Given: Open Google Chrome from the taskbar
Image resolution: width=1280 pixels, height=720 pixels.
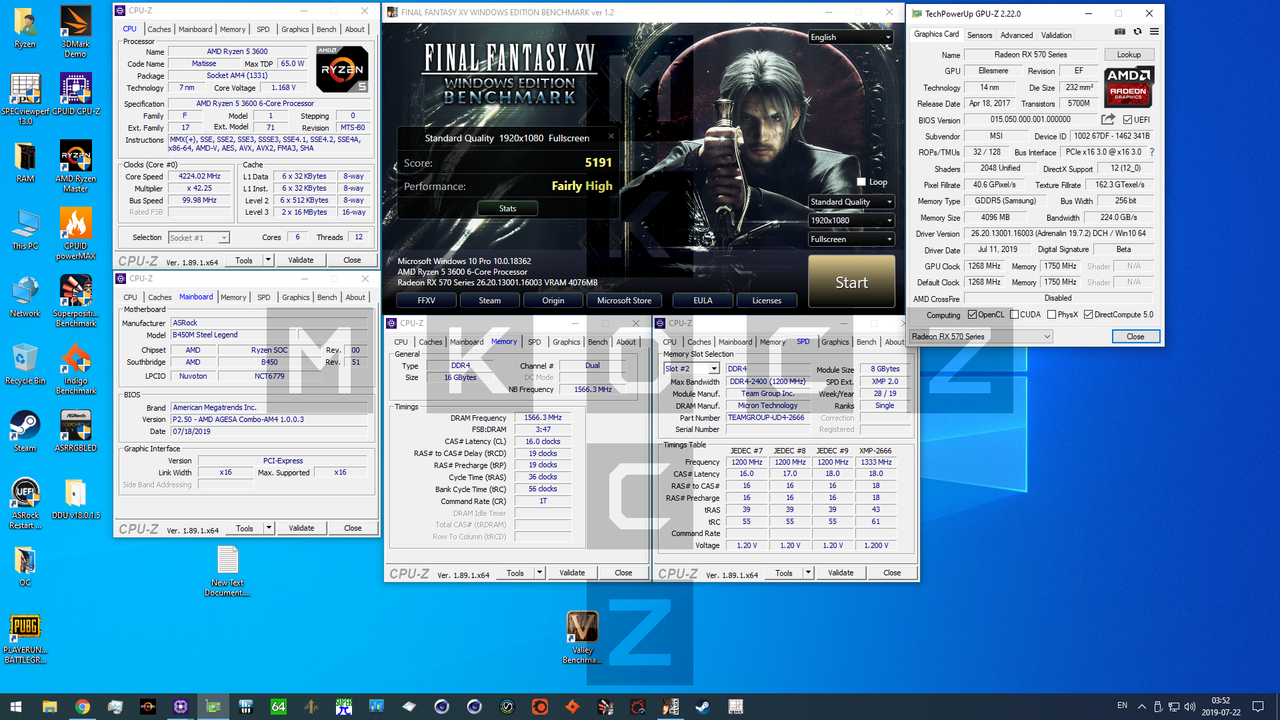Looking at the screenshot, I should pyautogui.click(x=82, y=707).
